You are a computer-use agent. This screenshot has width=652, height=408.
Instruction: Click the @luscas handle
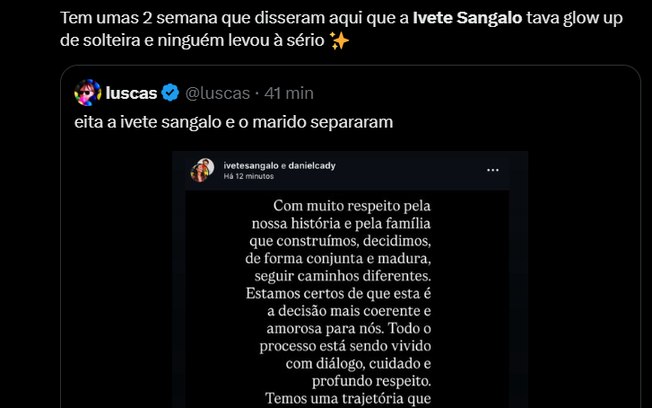click(215, 93)
